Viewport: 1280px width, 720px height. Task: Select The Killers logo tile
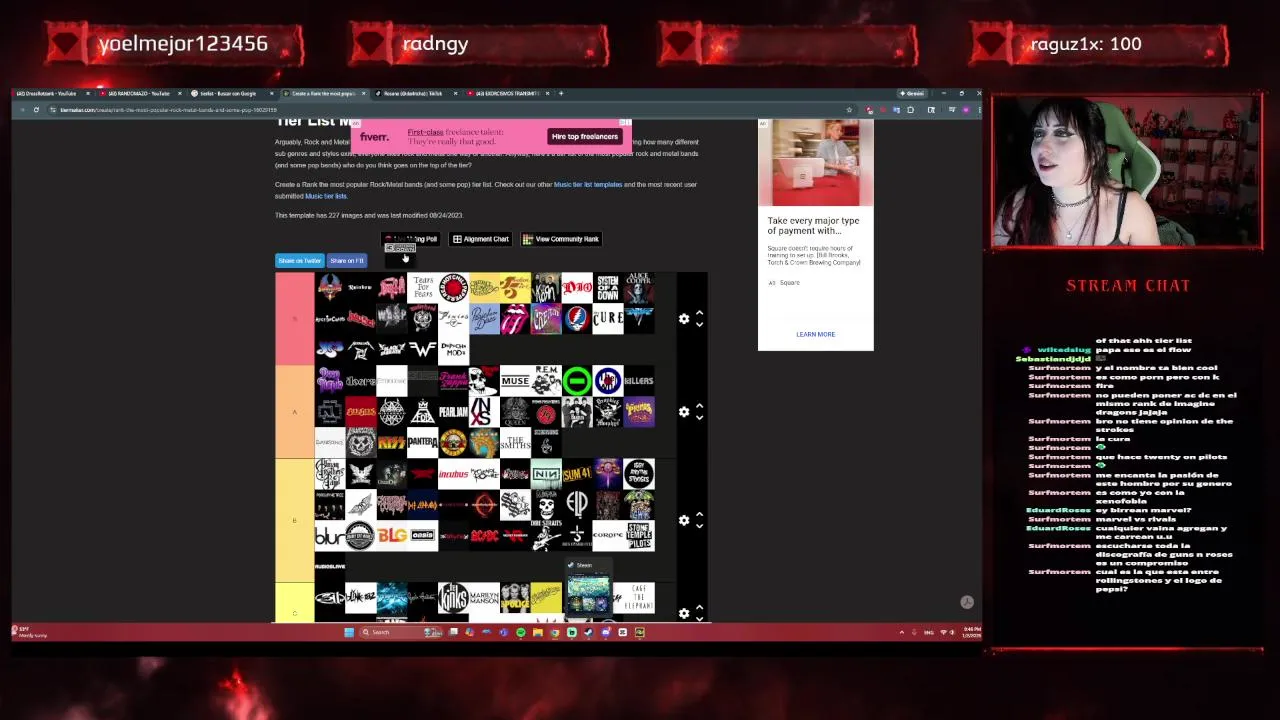click(x=639, y=381)
